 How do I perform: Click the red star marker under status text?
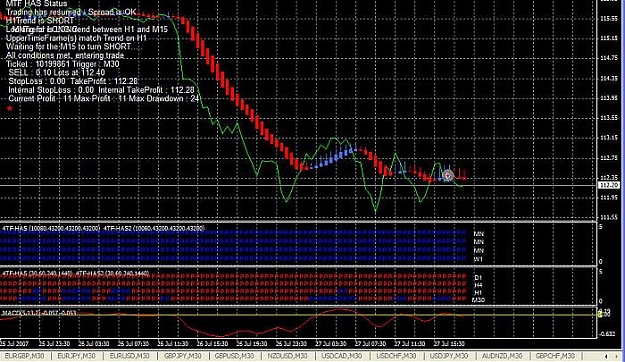[10, 108]
